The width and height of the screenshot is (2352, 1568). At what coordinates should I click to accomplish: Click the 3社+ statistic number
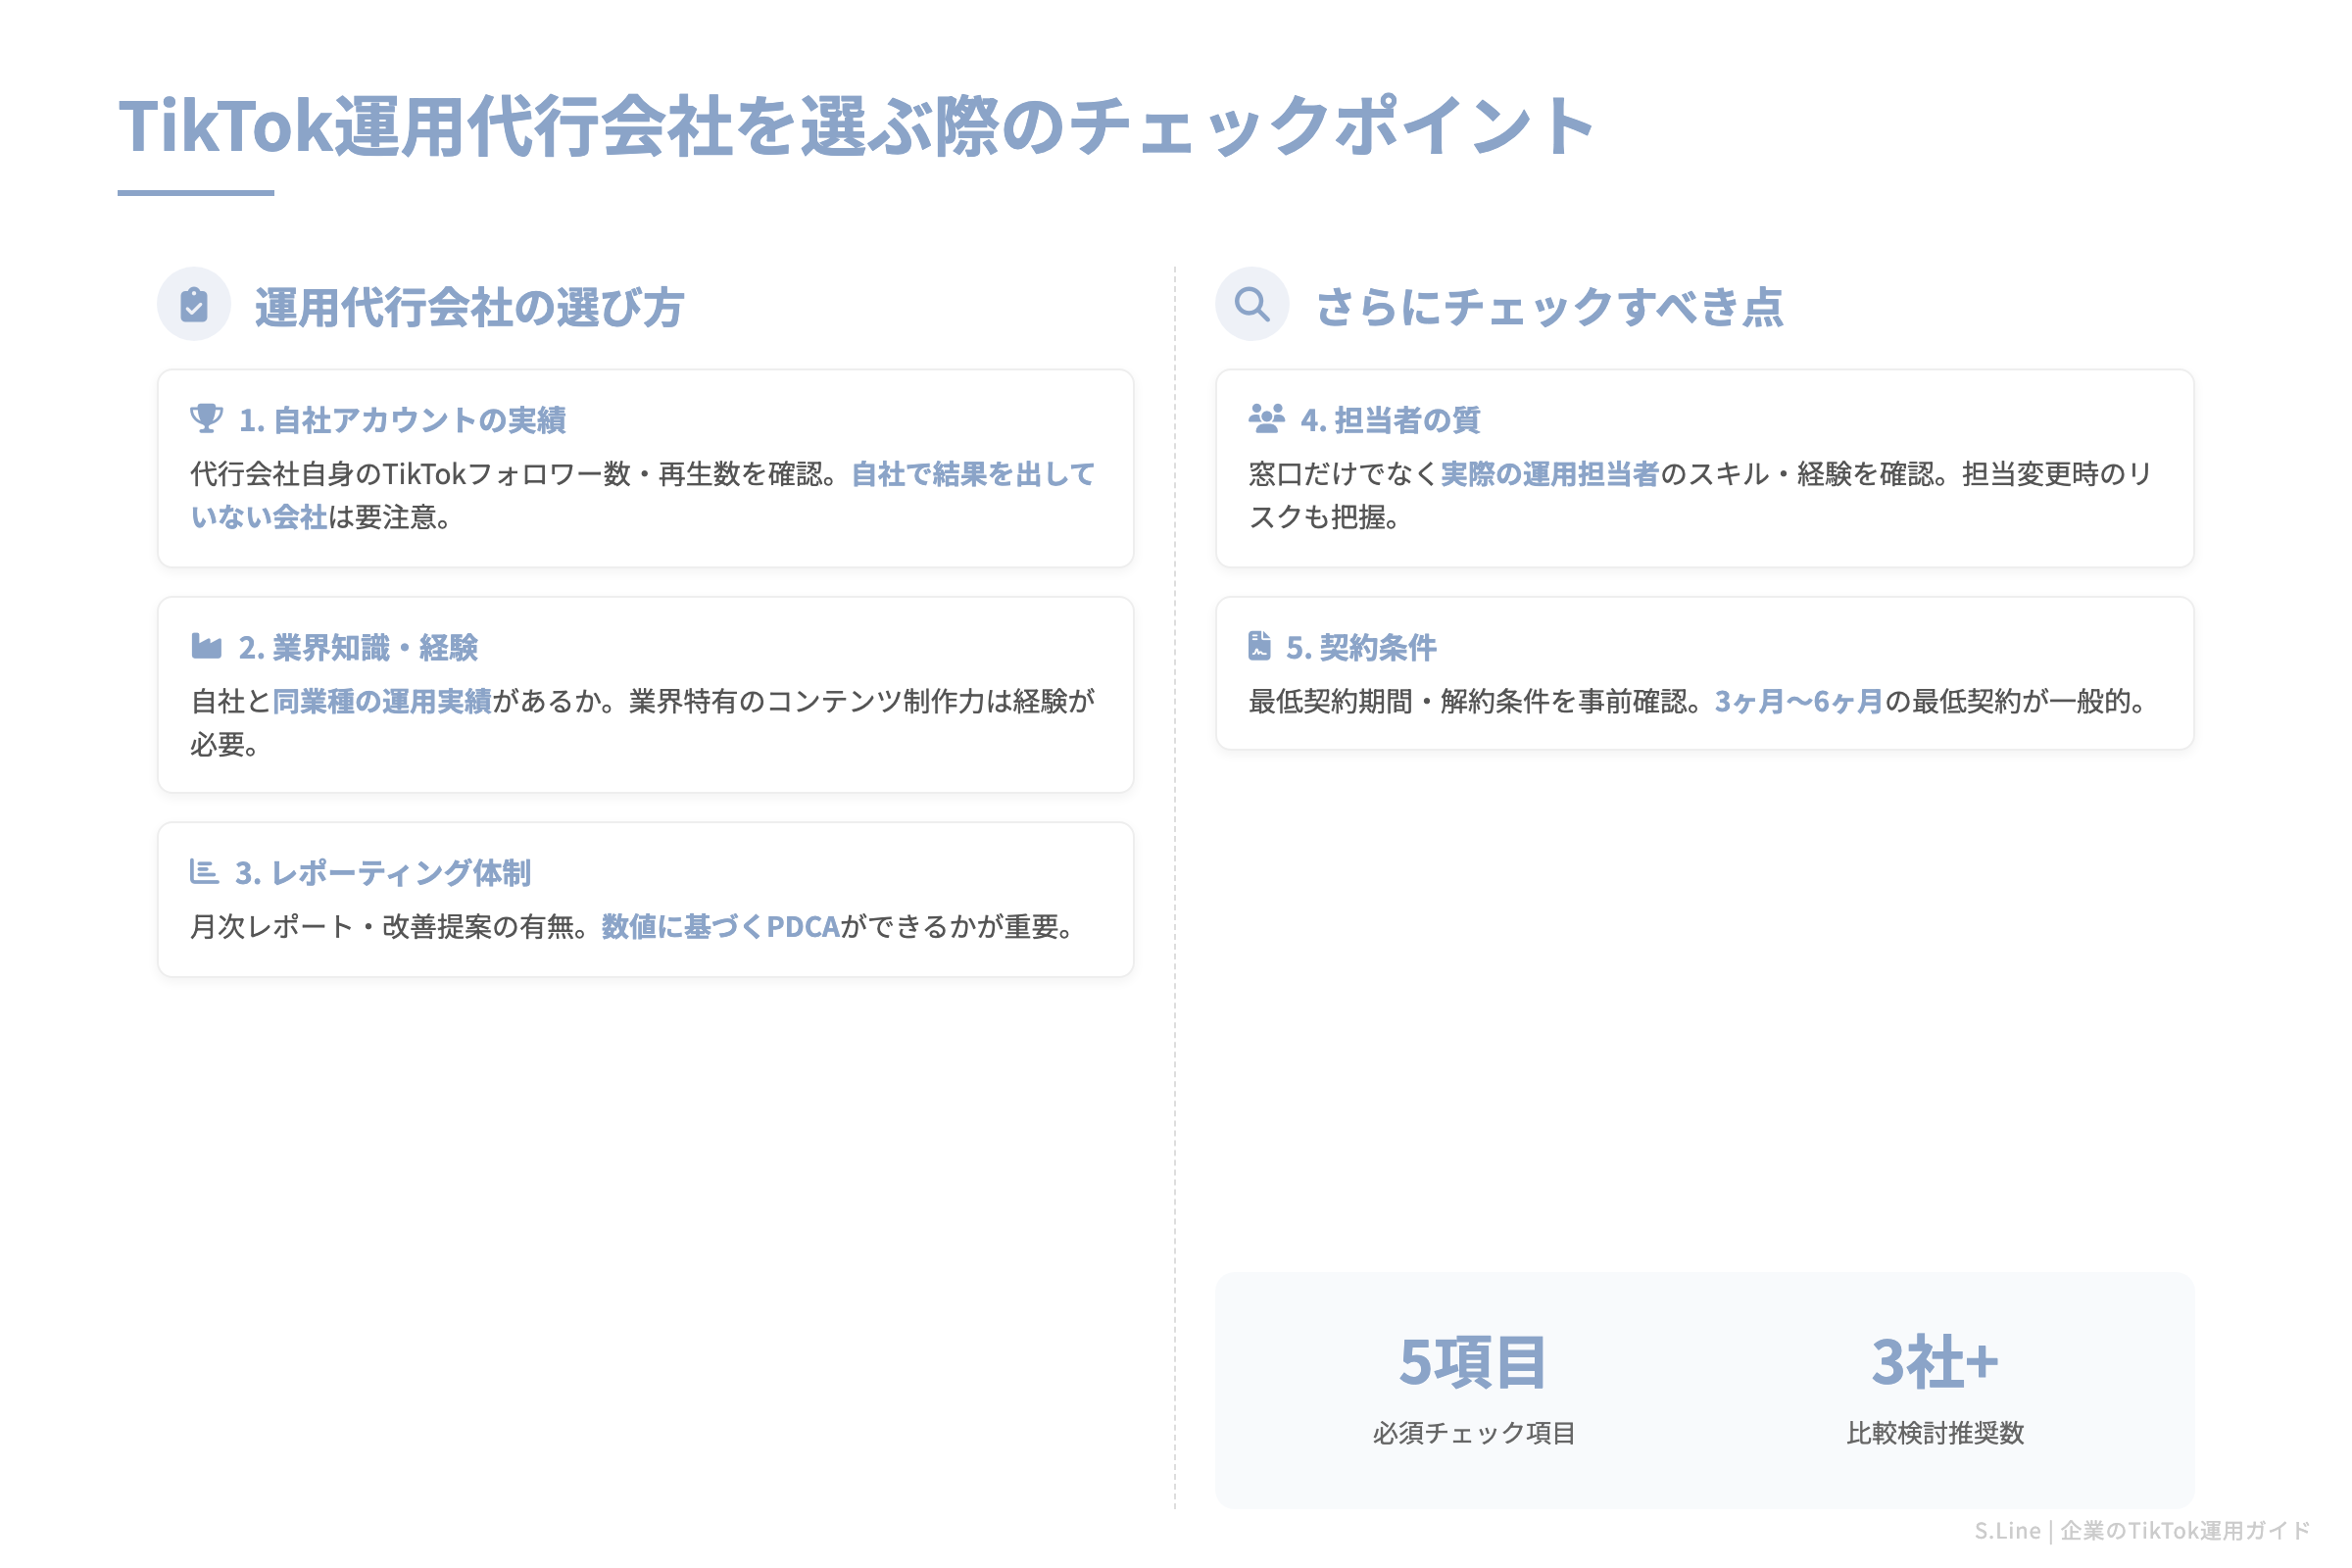[1938, 1361]
